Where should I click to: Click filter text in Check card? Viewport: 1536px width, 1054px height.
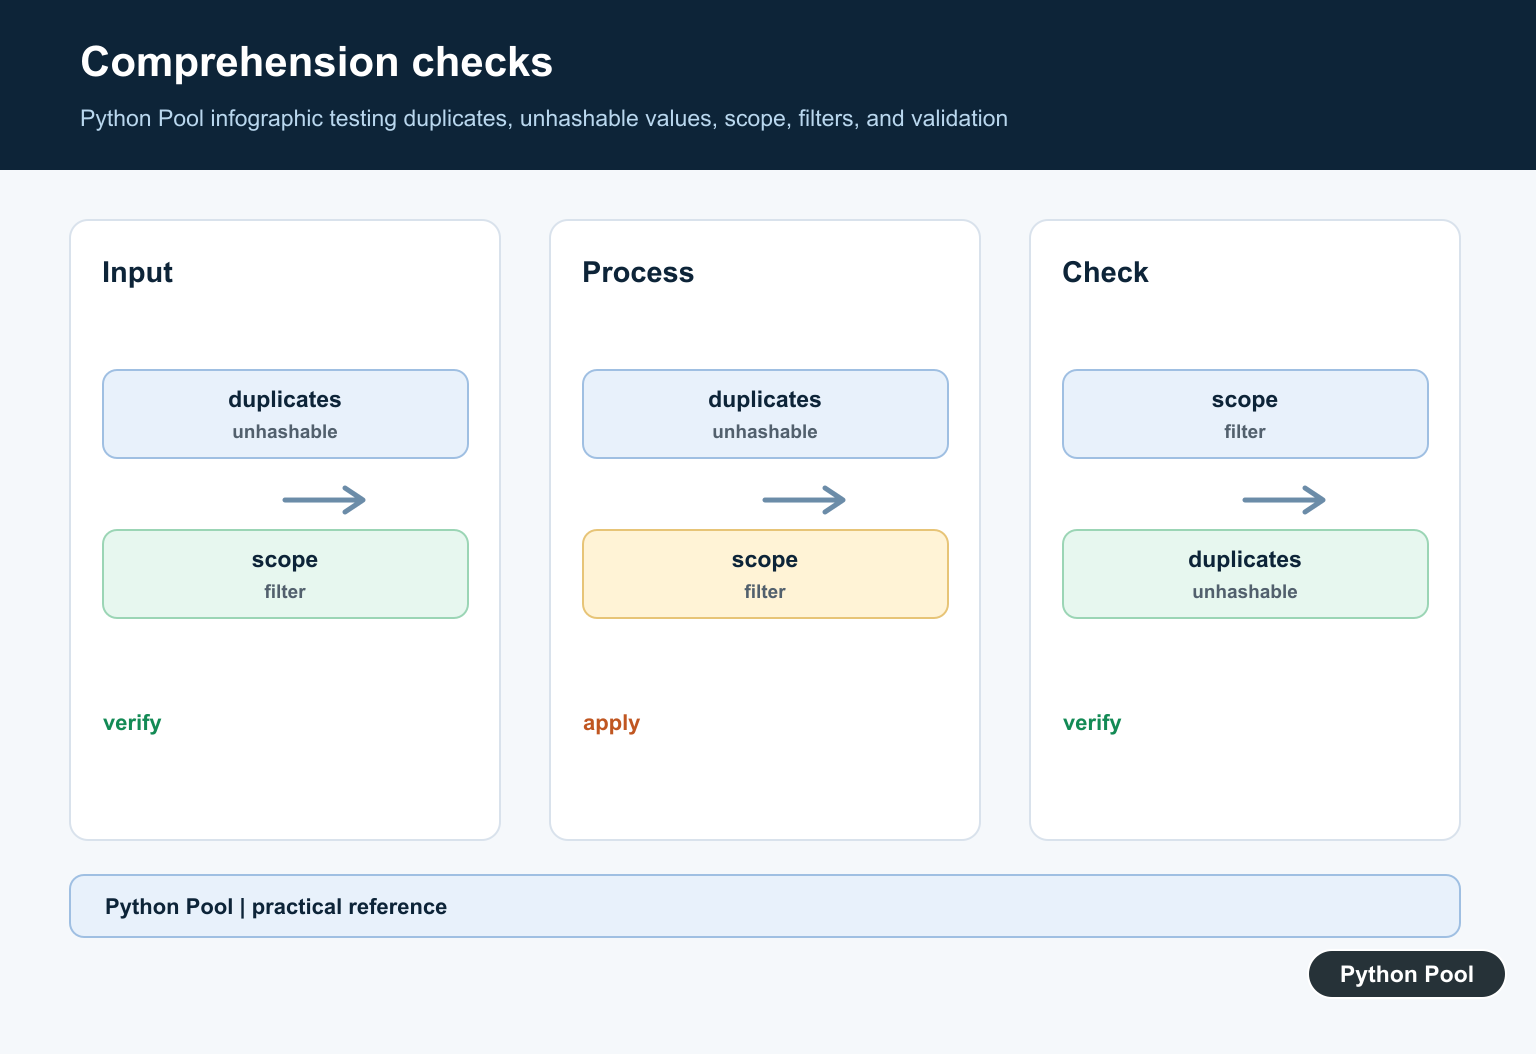coord(1245,432)
